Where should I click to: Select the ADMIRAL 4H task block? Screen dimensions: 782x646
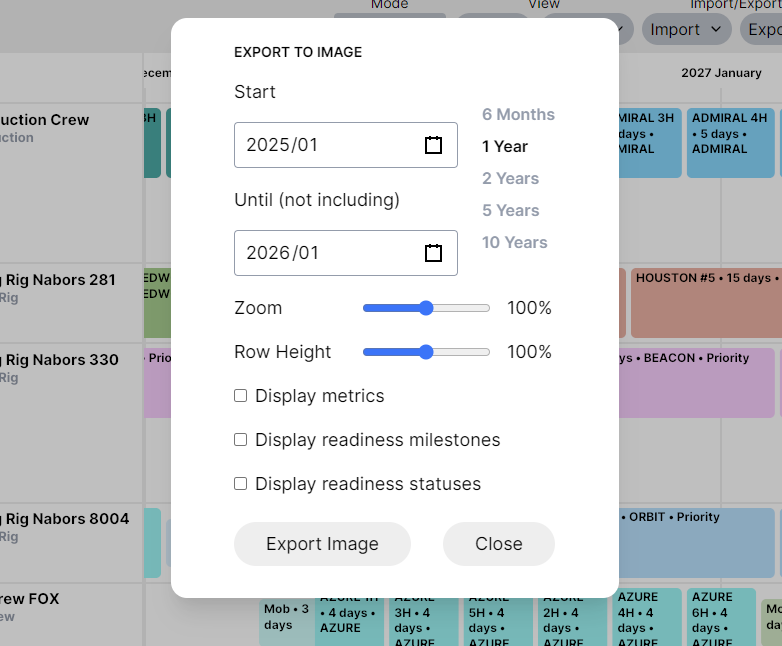click(730, 142)
